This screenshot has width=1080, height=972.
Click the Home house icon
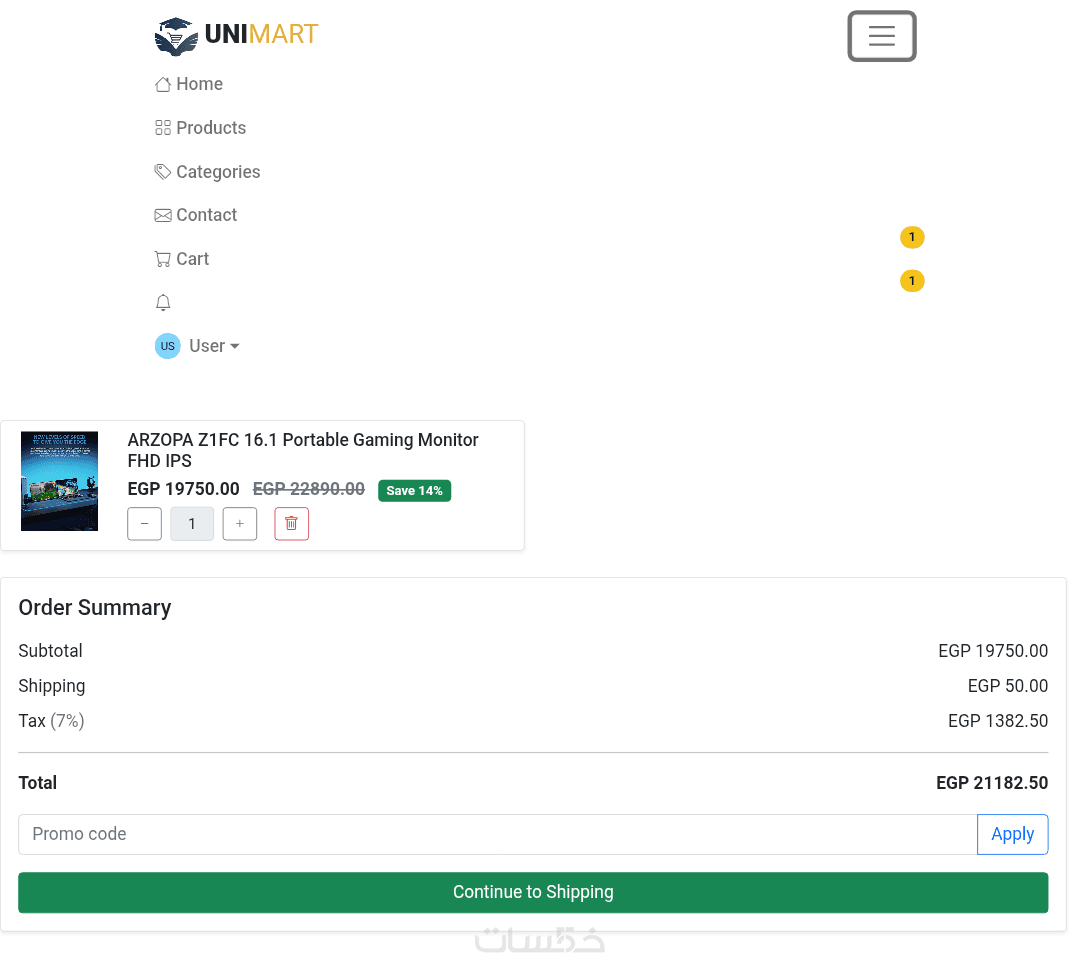(163, 85)
